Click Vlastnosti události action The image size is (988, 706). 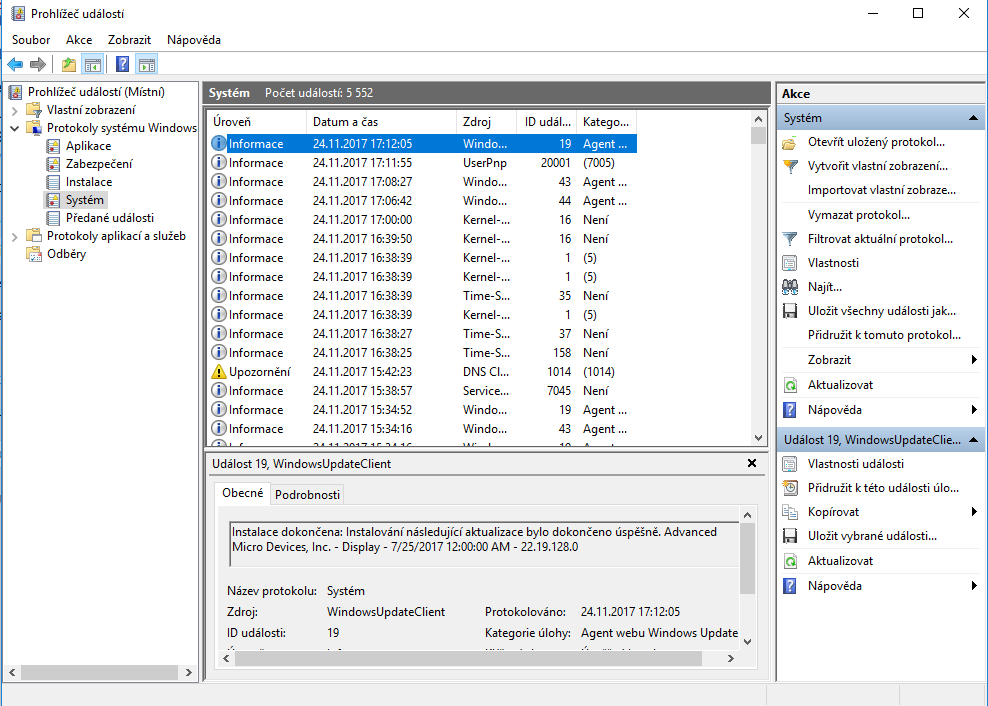[856, 464]
